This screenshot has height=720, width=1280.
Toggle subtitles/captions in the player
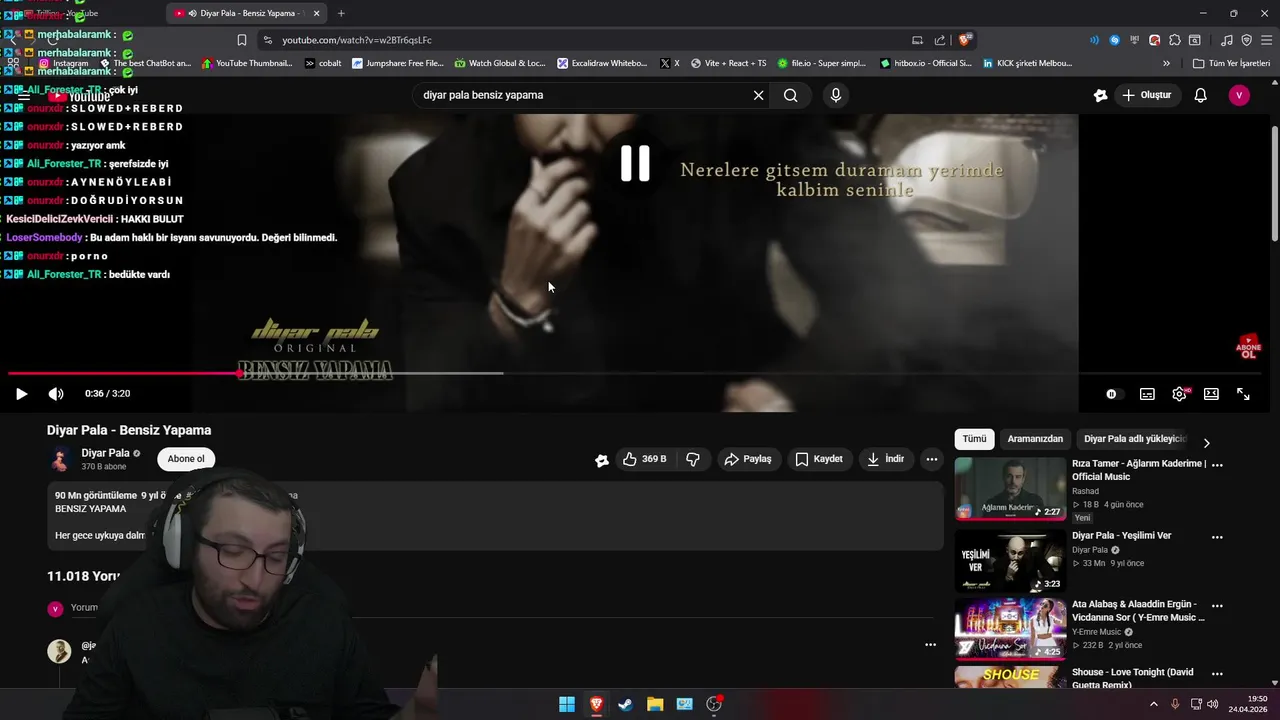coord(1147,394)
